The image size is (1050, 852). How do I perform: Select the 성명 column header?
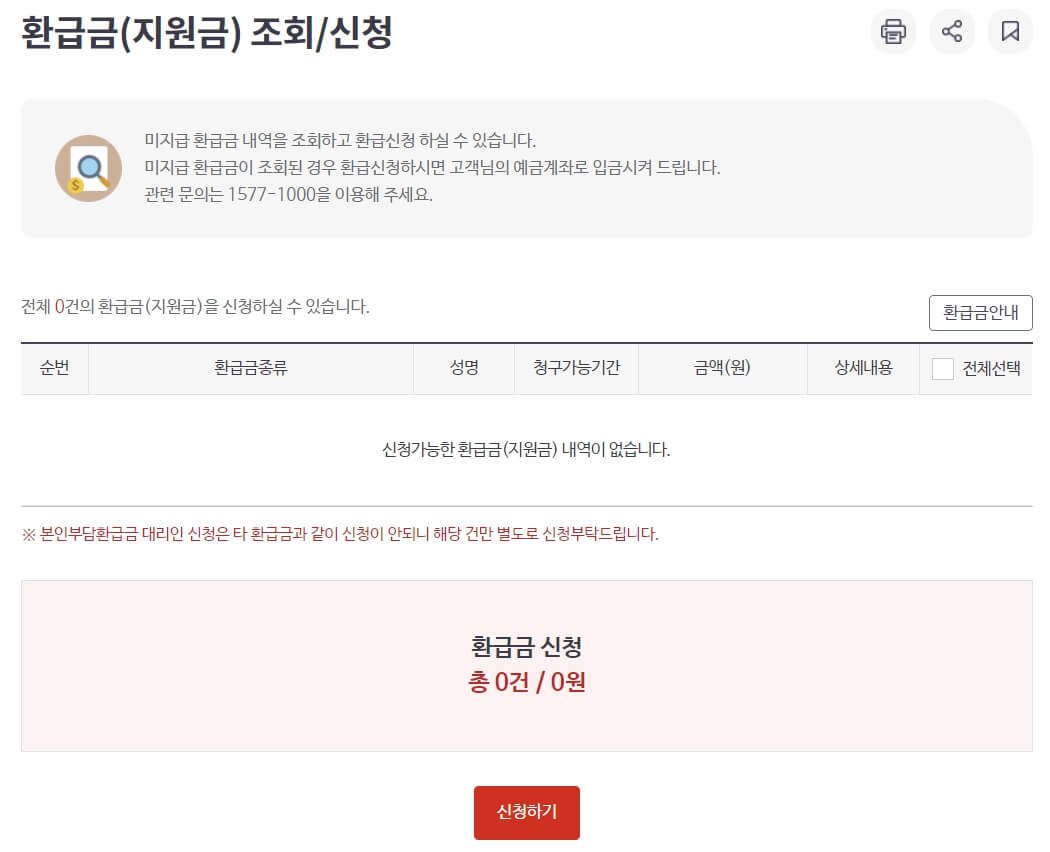pyautogui.click(x=463, y=368)
